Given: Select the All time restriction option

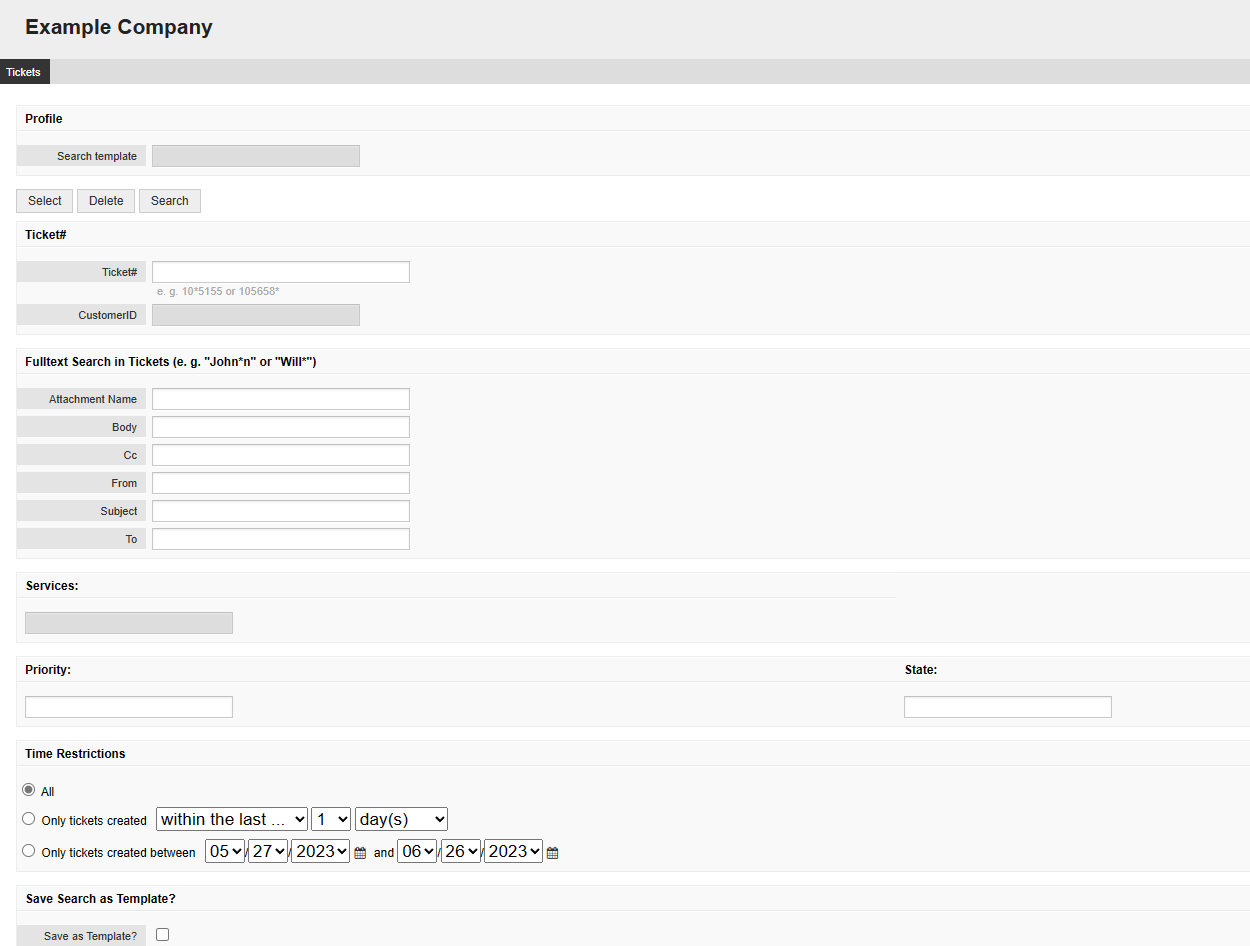Looking at the screenshot, I should point(28,790).
